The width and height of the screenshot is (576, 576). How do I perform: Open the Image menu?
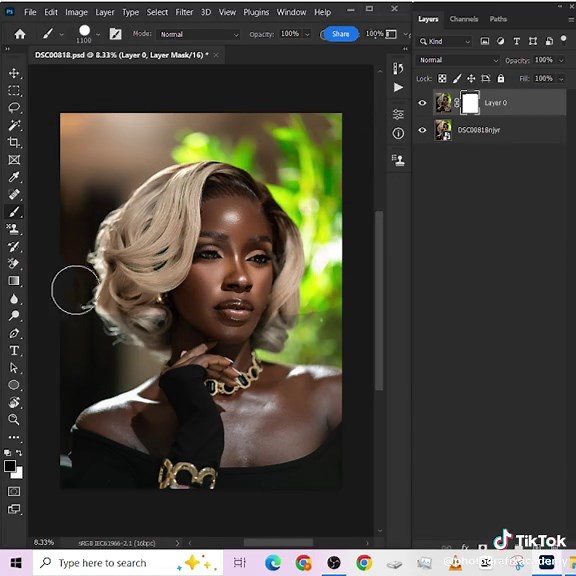(x=76, y=12)
